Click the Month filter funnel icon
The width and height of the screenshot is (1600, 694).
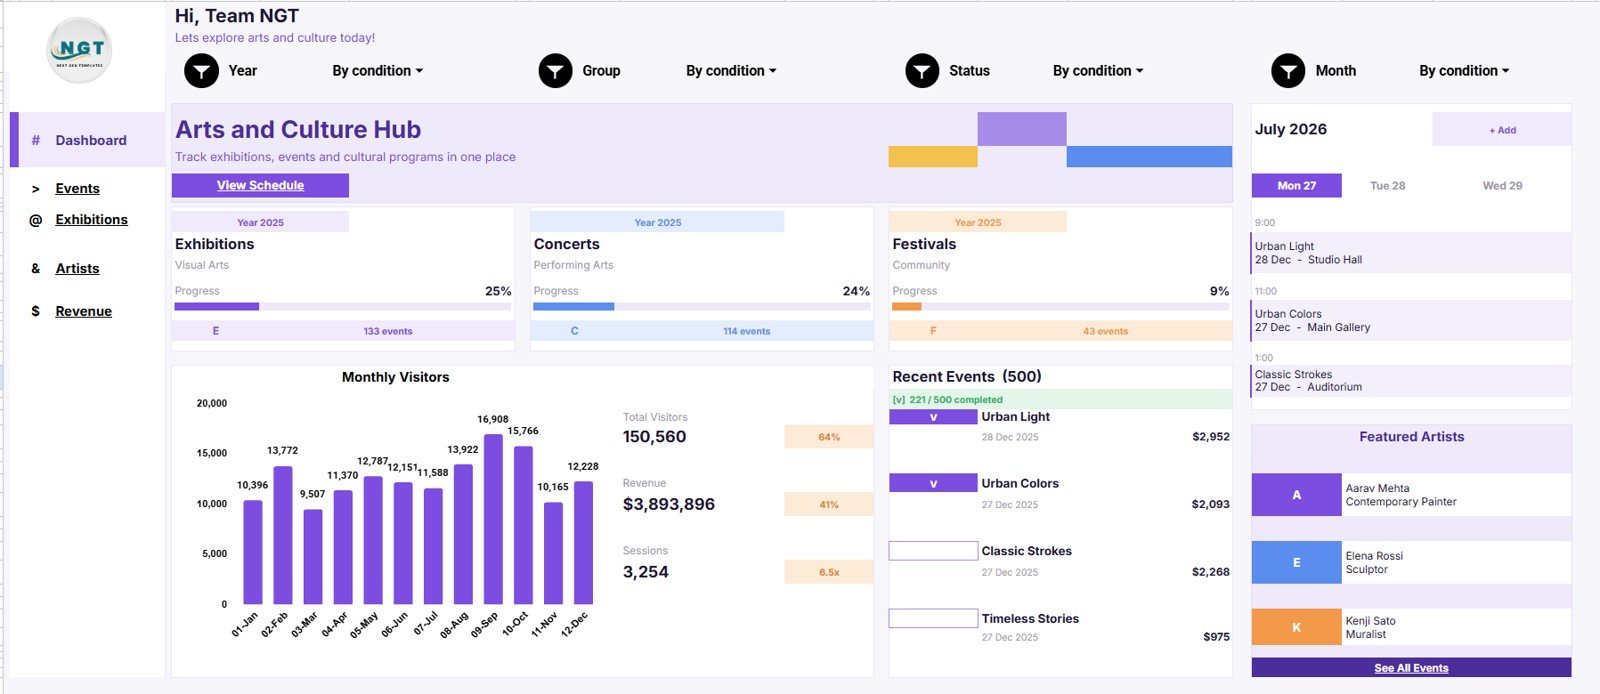coord(1288,71)
